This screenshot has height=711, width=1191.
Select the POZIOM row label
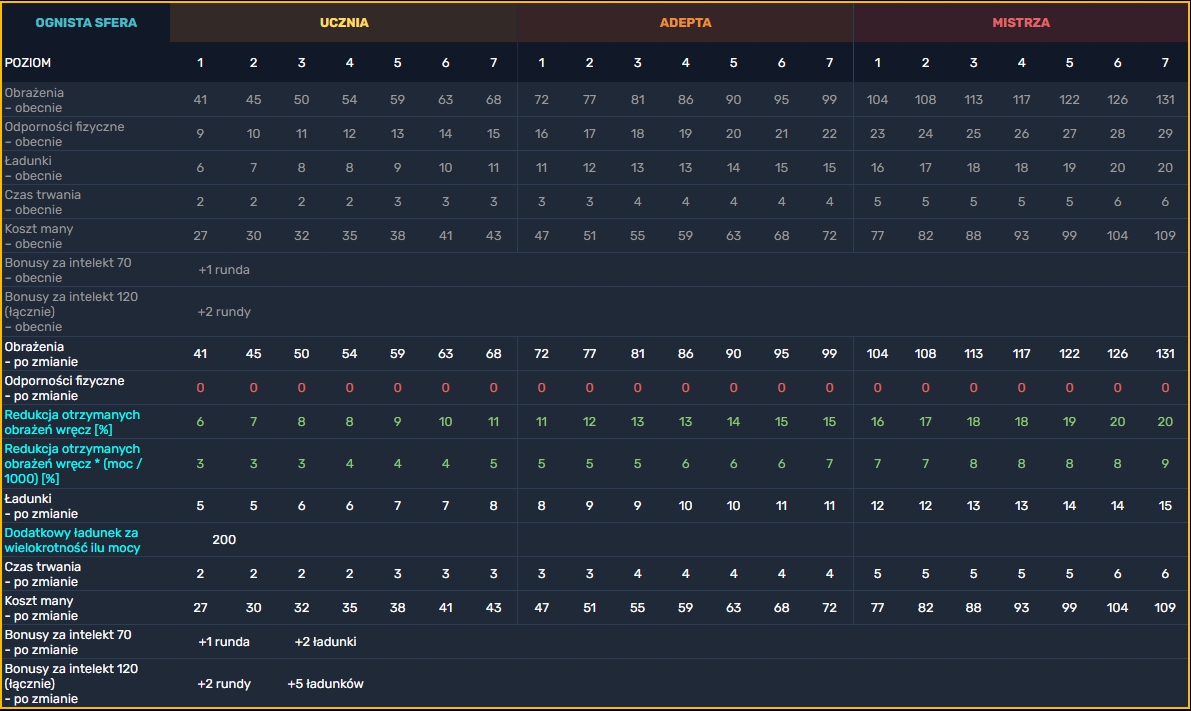[28, 63]
